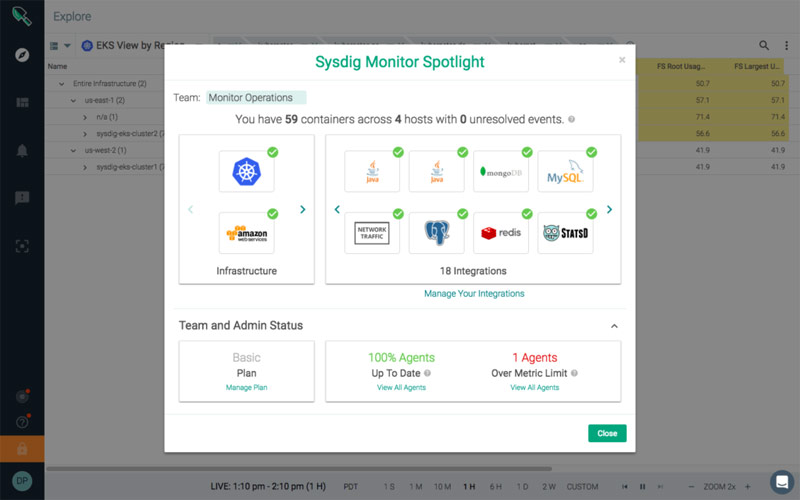
Task: Open the grouping view dropdown arrow
Action: point(67,46)
